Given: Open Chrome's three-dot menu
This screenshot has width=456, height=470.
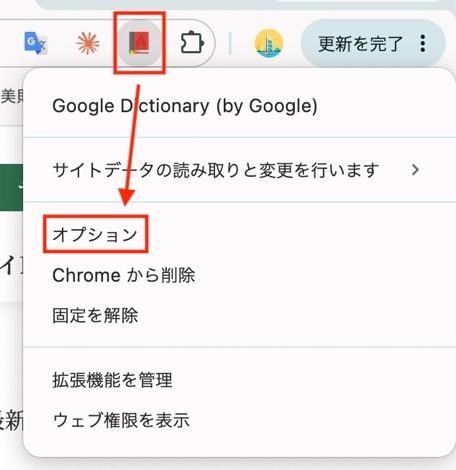Looking at the screenshot, I should click(x=423, y=43).
